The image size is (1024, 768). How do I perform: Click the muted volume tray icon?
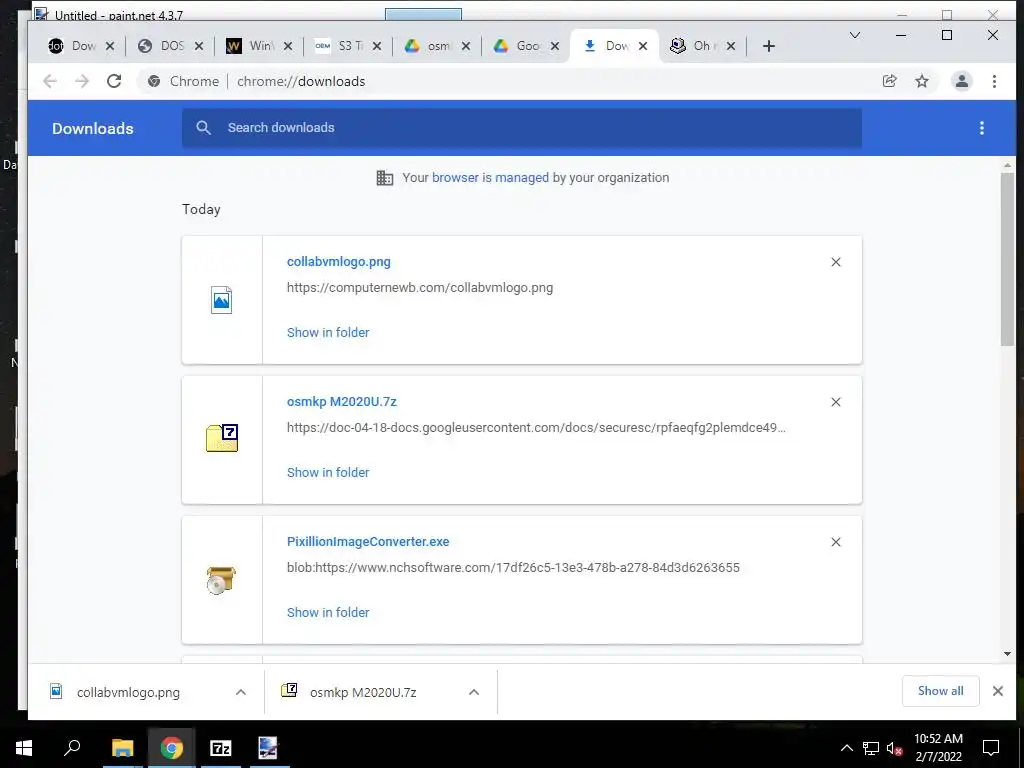point(894,748)
